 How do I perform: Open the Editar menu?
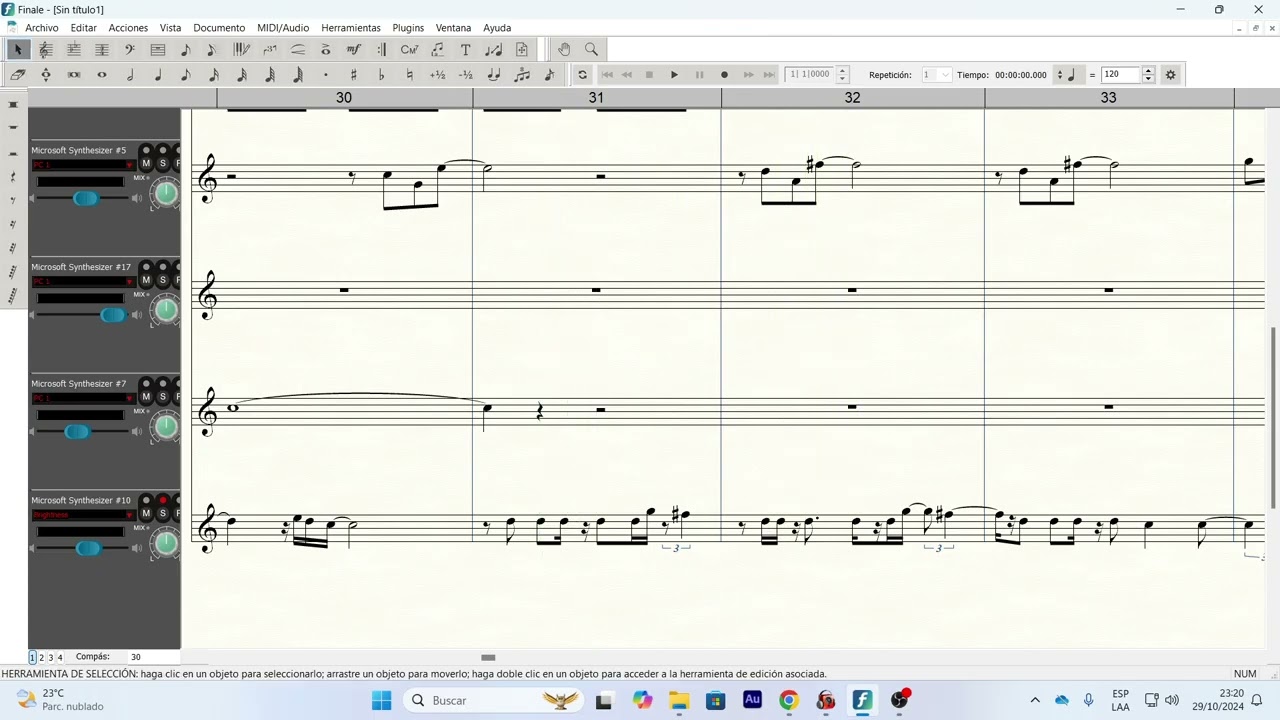[84, 28]
